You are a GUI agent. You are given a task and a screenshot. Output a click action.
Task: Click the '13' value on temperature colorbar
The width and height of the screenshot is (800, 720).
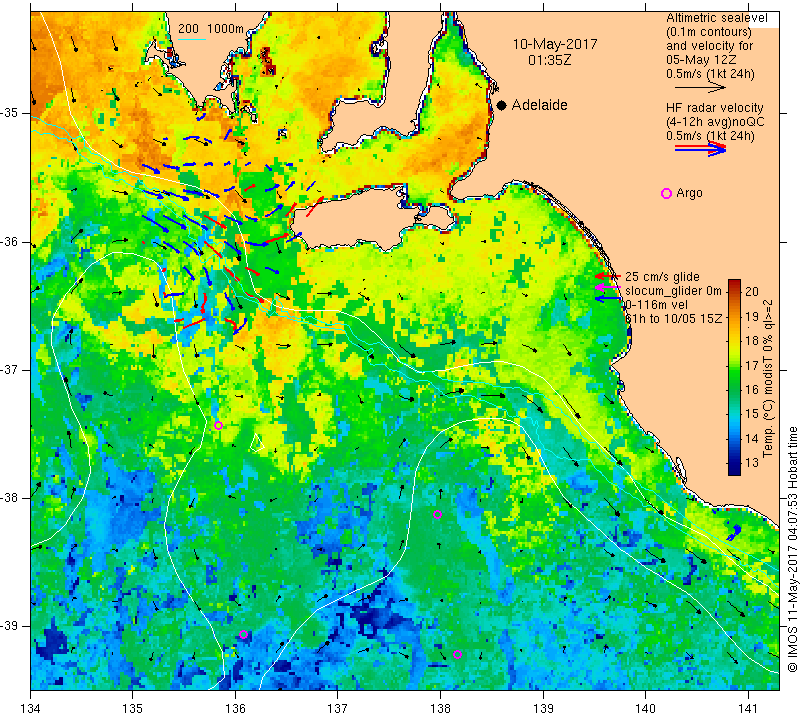coord(752,463)
